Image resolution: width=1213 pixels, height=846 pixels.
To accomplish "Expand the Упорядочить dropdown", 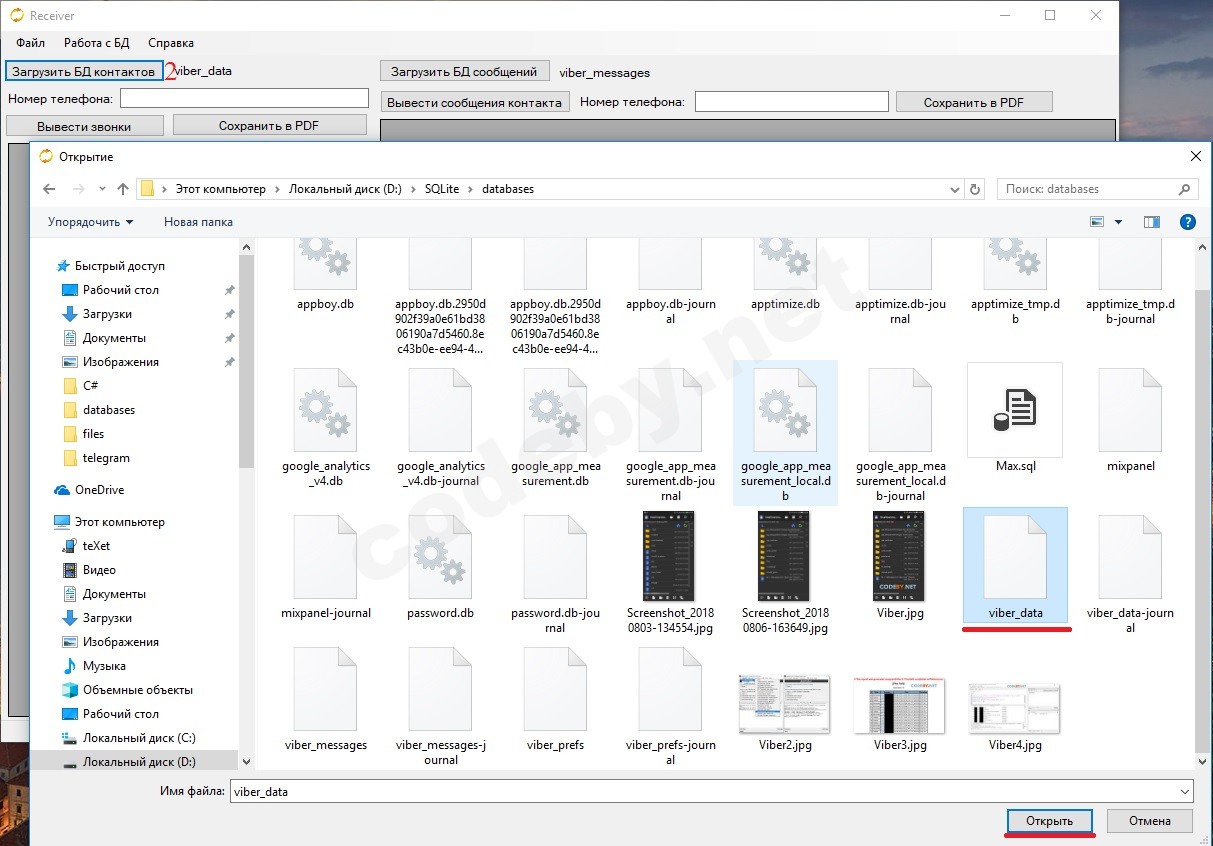I will click(90, 222).
